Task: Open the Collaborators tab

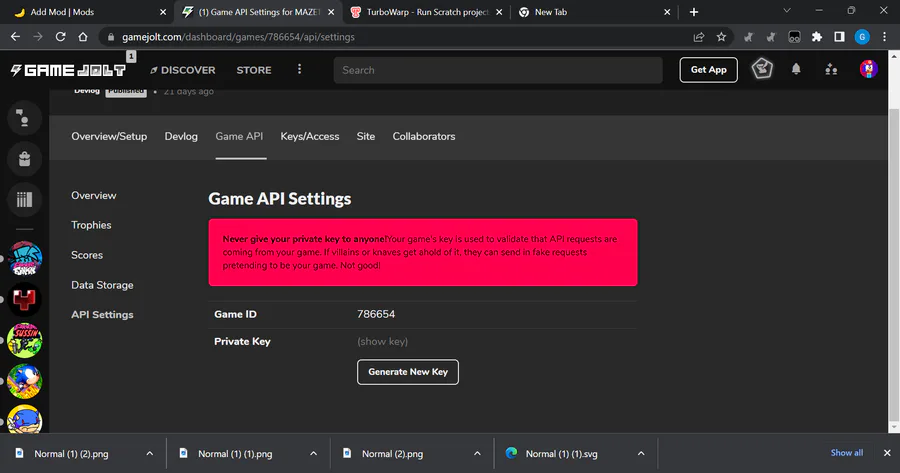Action: click(424, 137)
